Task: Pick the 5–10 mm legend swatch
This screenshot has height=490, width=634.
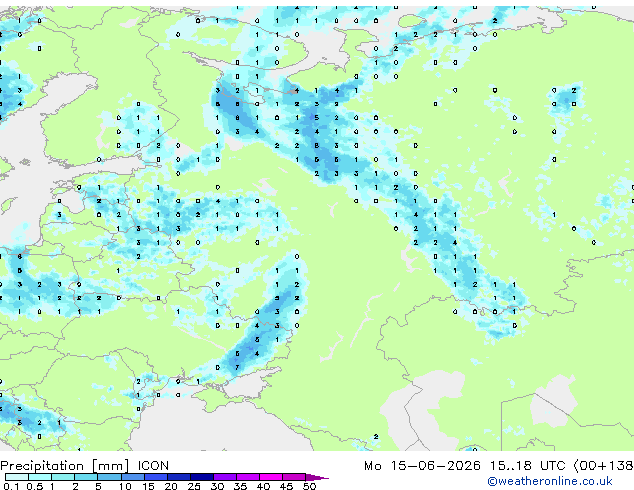Action: pyautogui.click(x=109, y=477)
